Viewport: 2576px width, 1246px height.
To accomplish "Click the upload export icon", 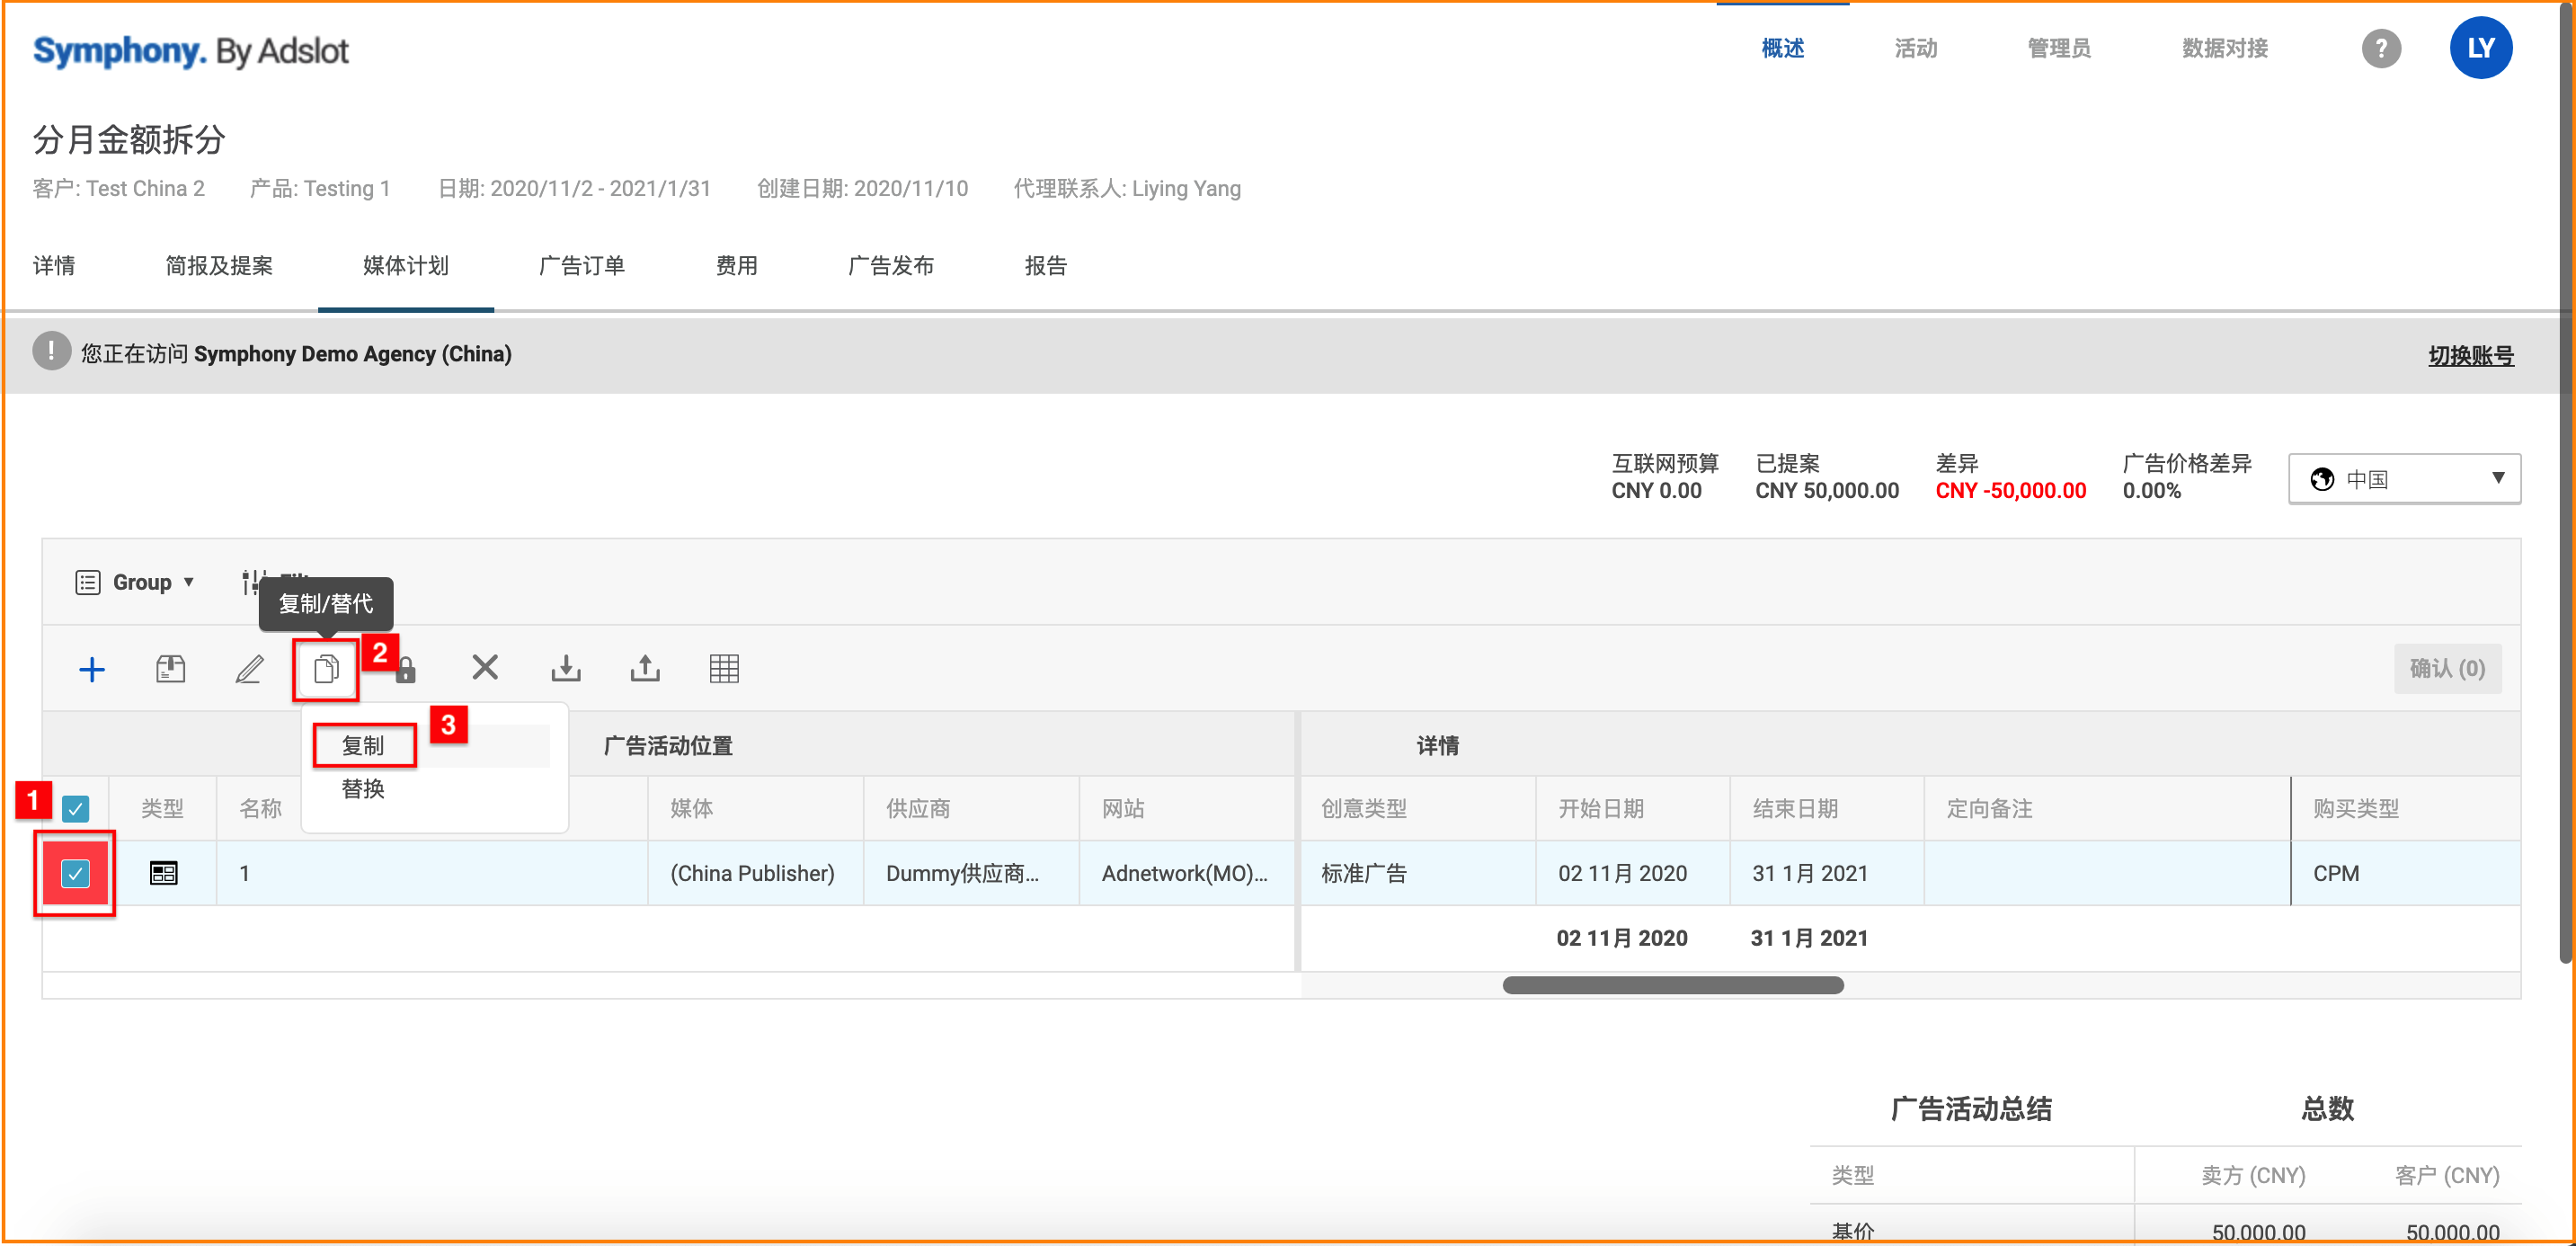I will click(x=645, y=668).
